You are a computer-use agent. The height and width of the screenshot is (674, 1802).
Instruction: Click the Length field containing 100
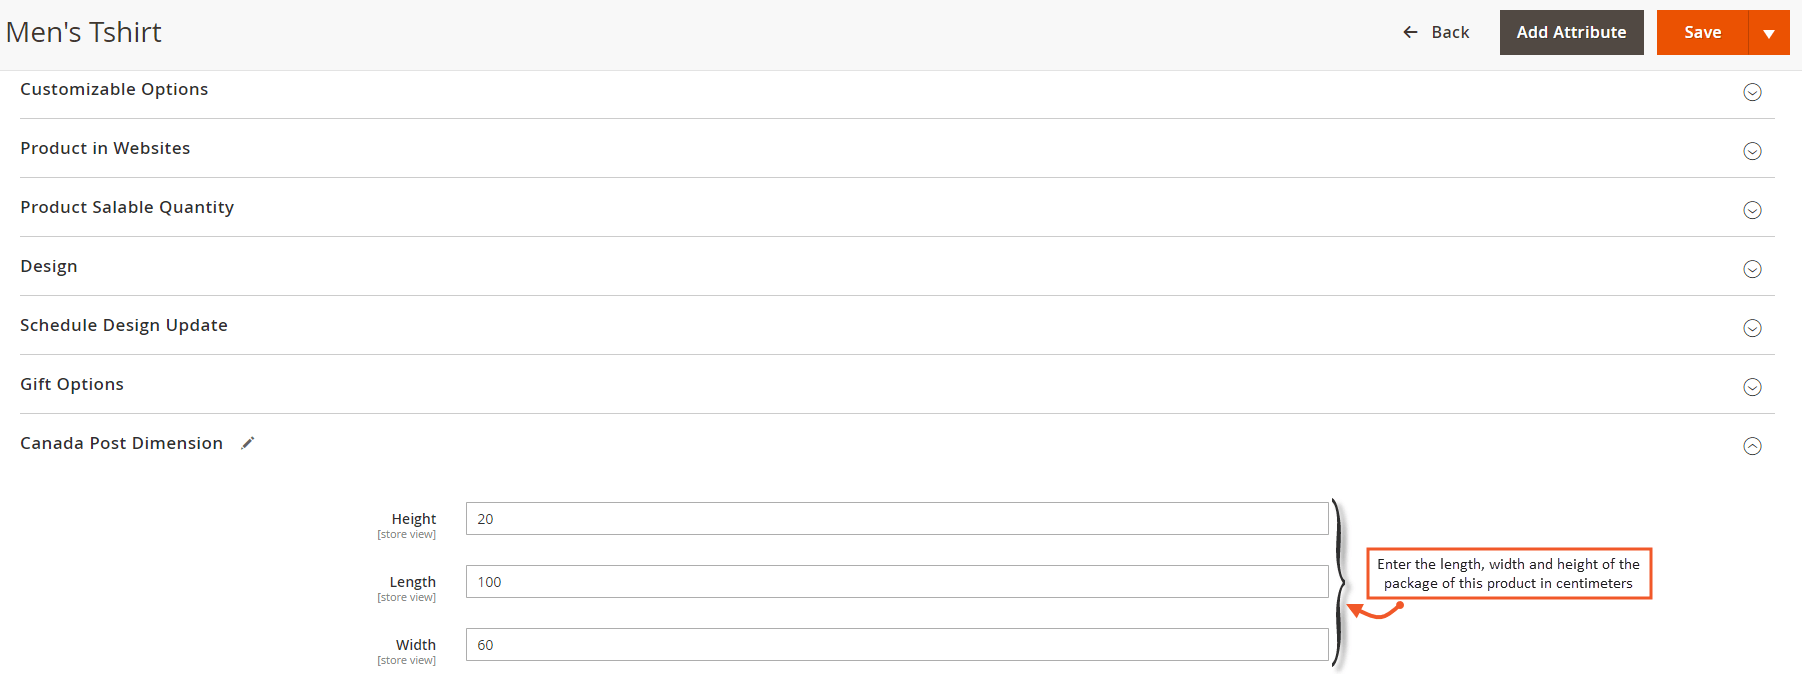pos(897,582)
